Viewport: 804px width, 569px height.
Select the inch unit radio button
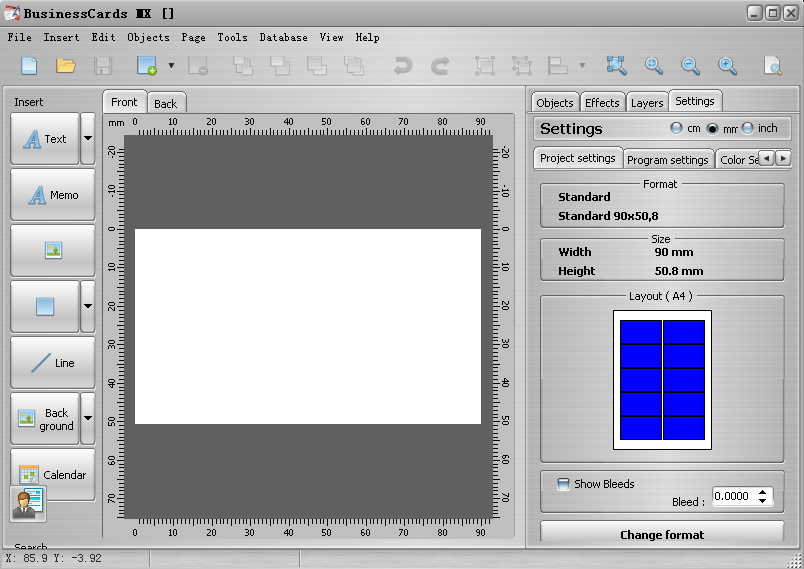[747, 129]
